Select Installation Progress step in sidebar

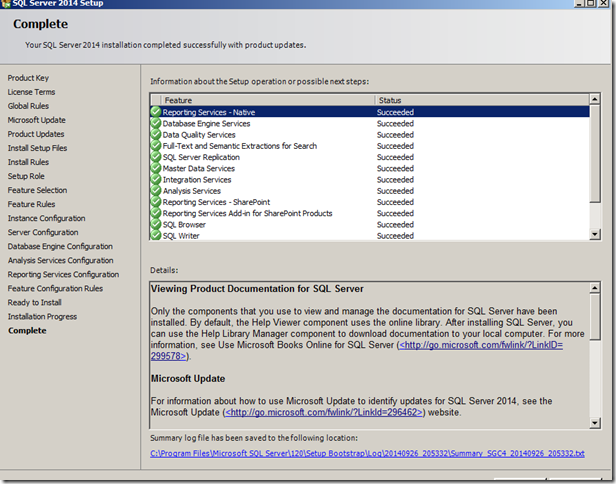pyautogui.click(x=41, y=316)
